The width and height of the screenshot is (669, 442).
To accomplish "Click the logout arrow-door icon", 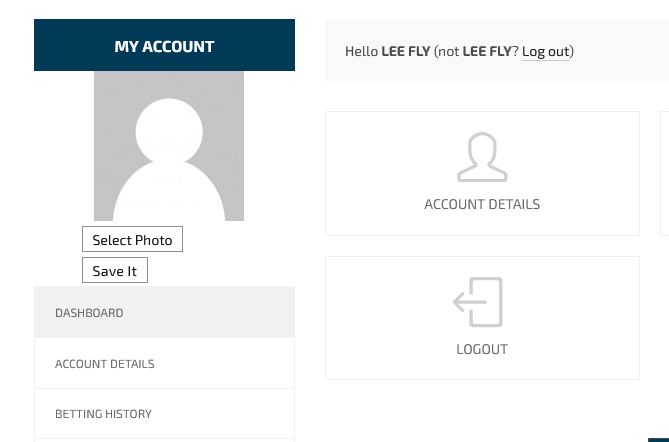I will [x=478, y=302].
